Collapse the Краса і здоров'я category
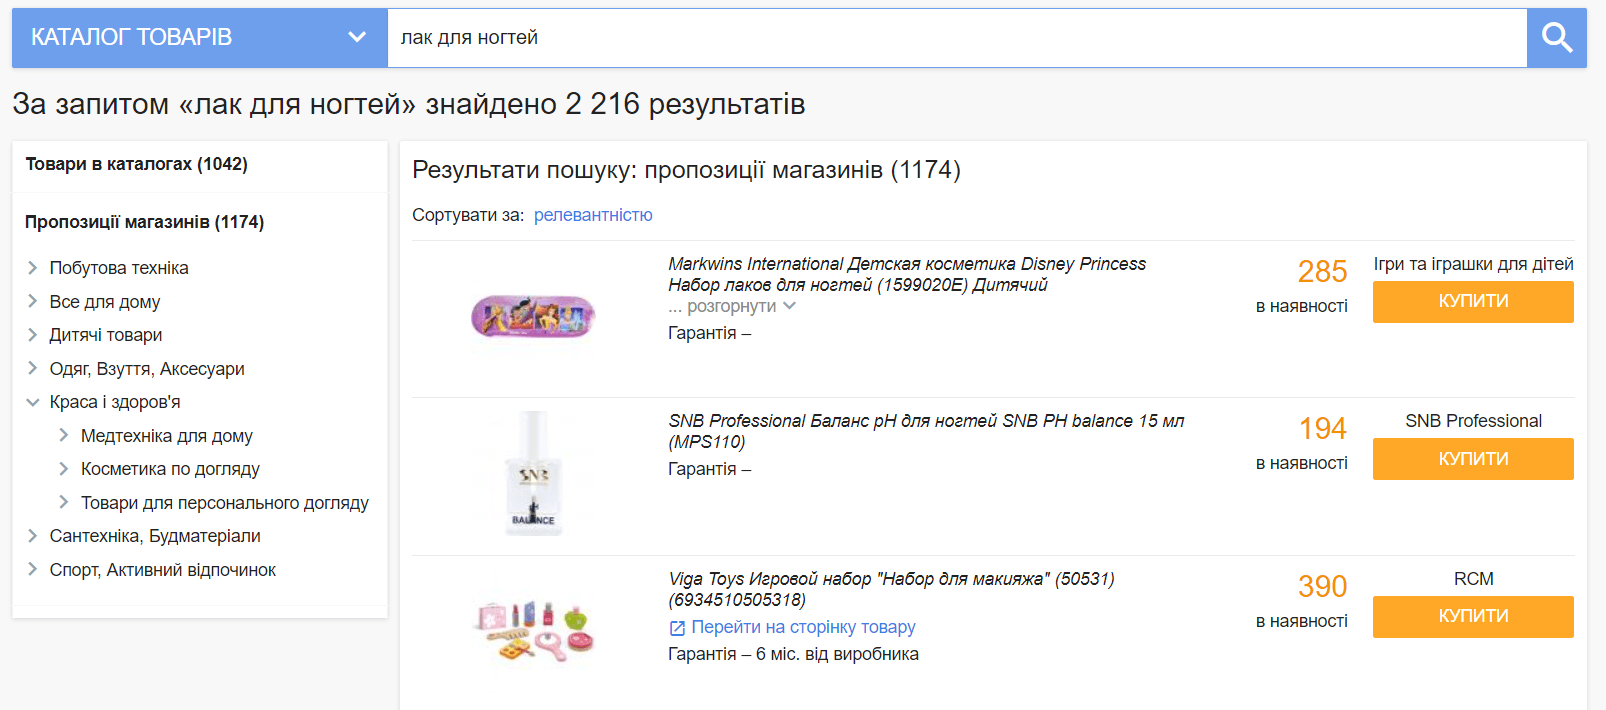Image resolution: width=1606 pixels, height=710 pixels. click(x=32, y=402)
